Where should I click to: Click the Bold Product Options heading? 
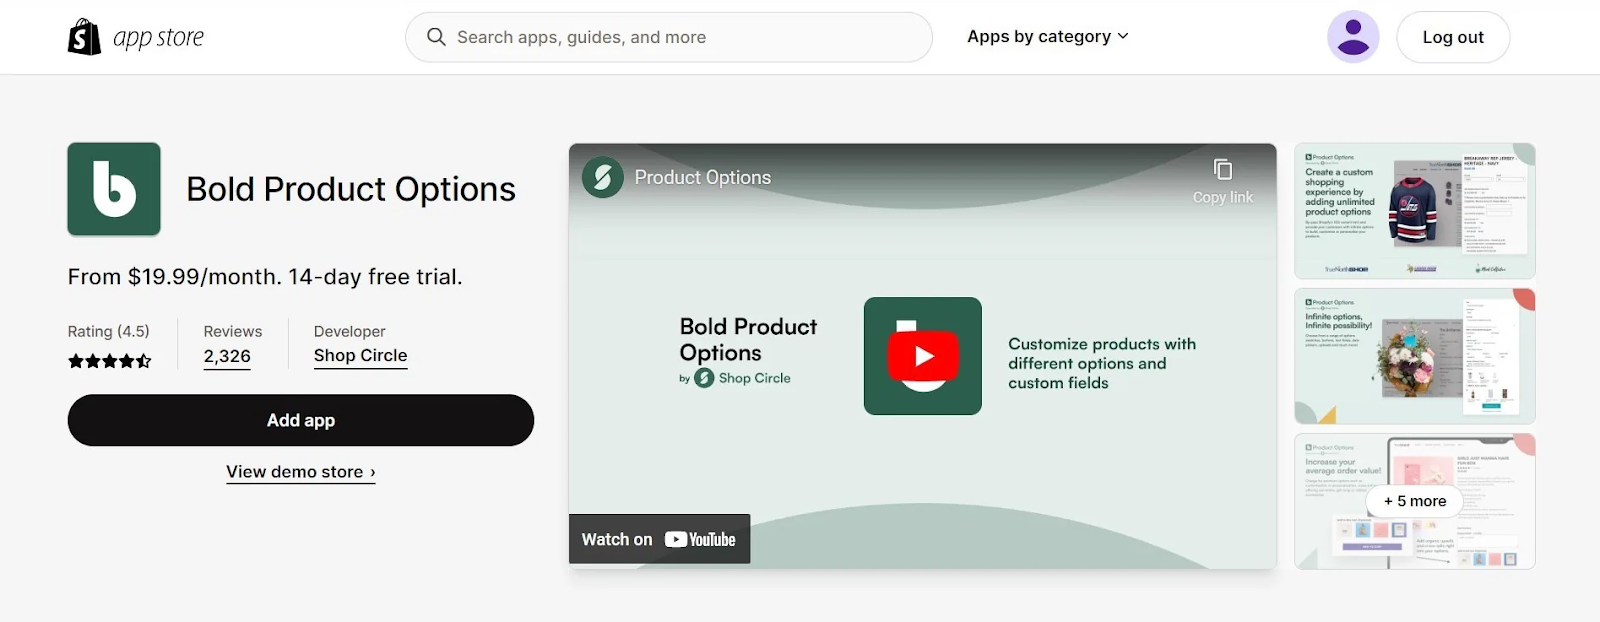[x=351, y=189]
